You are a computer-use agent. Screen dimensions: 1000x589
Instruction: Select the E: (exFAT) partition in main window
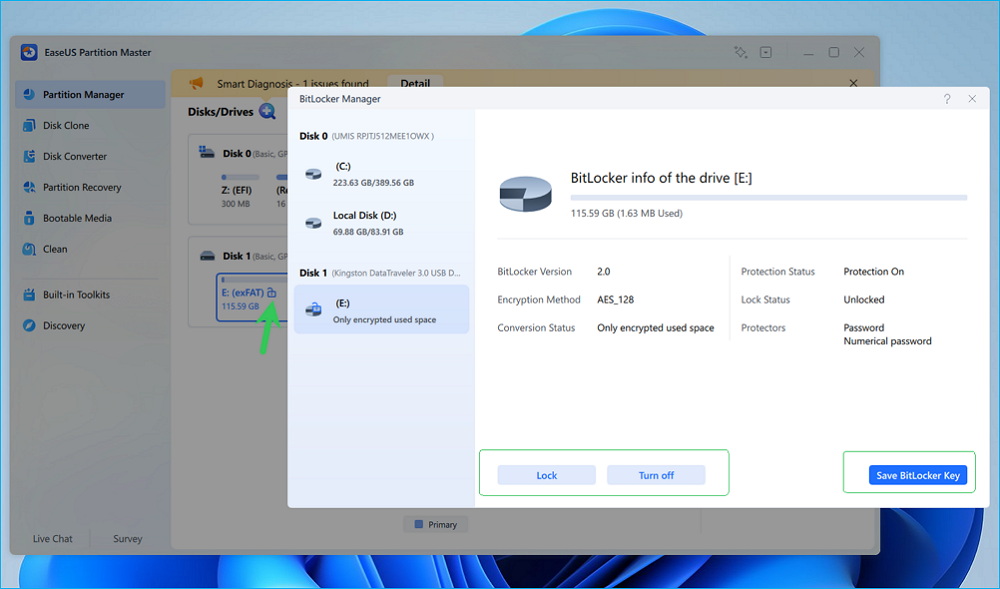click(x=251, y=298)
